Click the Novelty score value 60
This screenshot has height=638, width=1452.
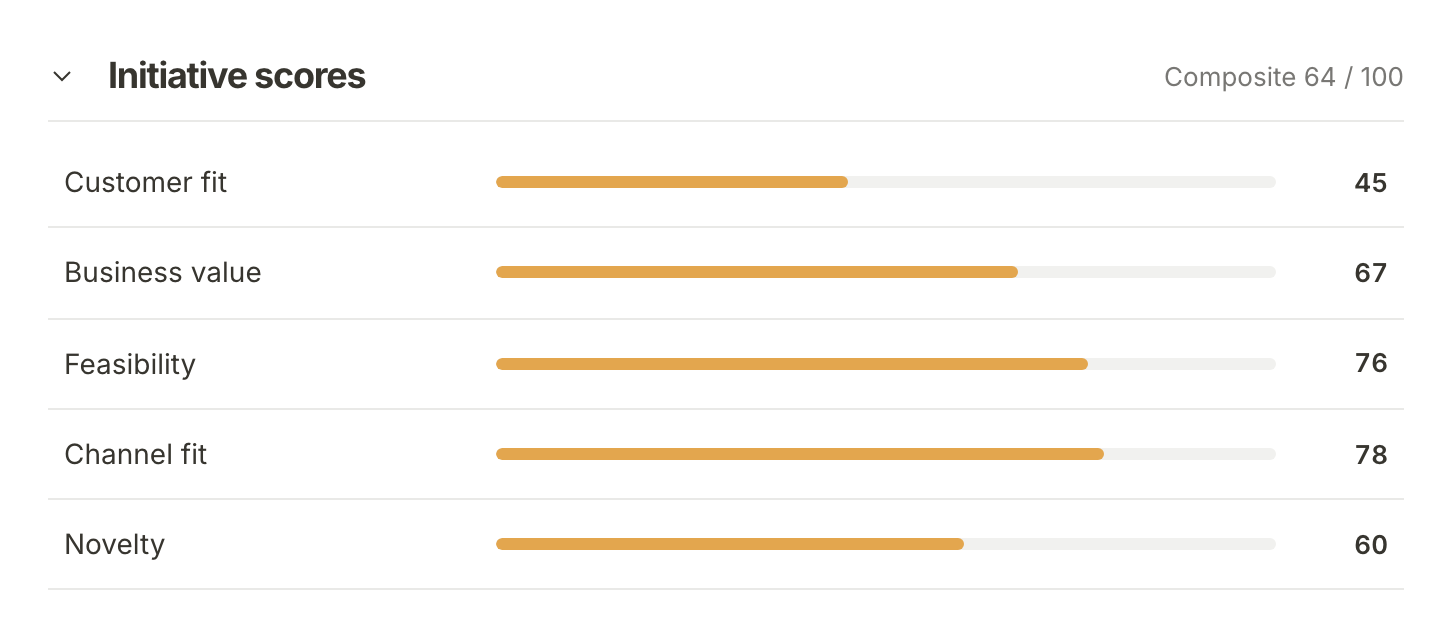point(1371,544)
